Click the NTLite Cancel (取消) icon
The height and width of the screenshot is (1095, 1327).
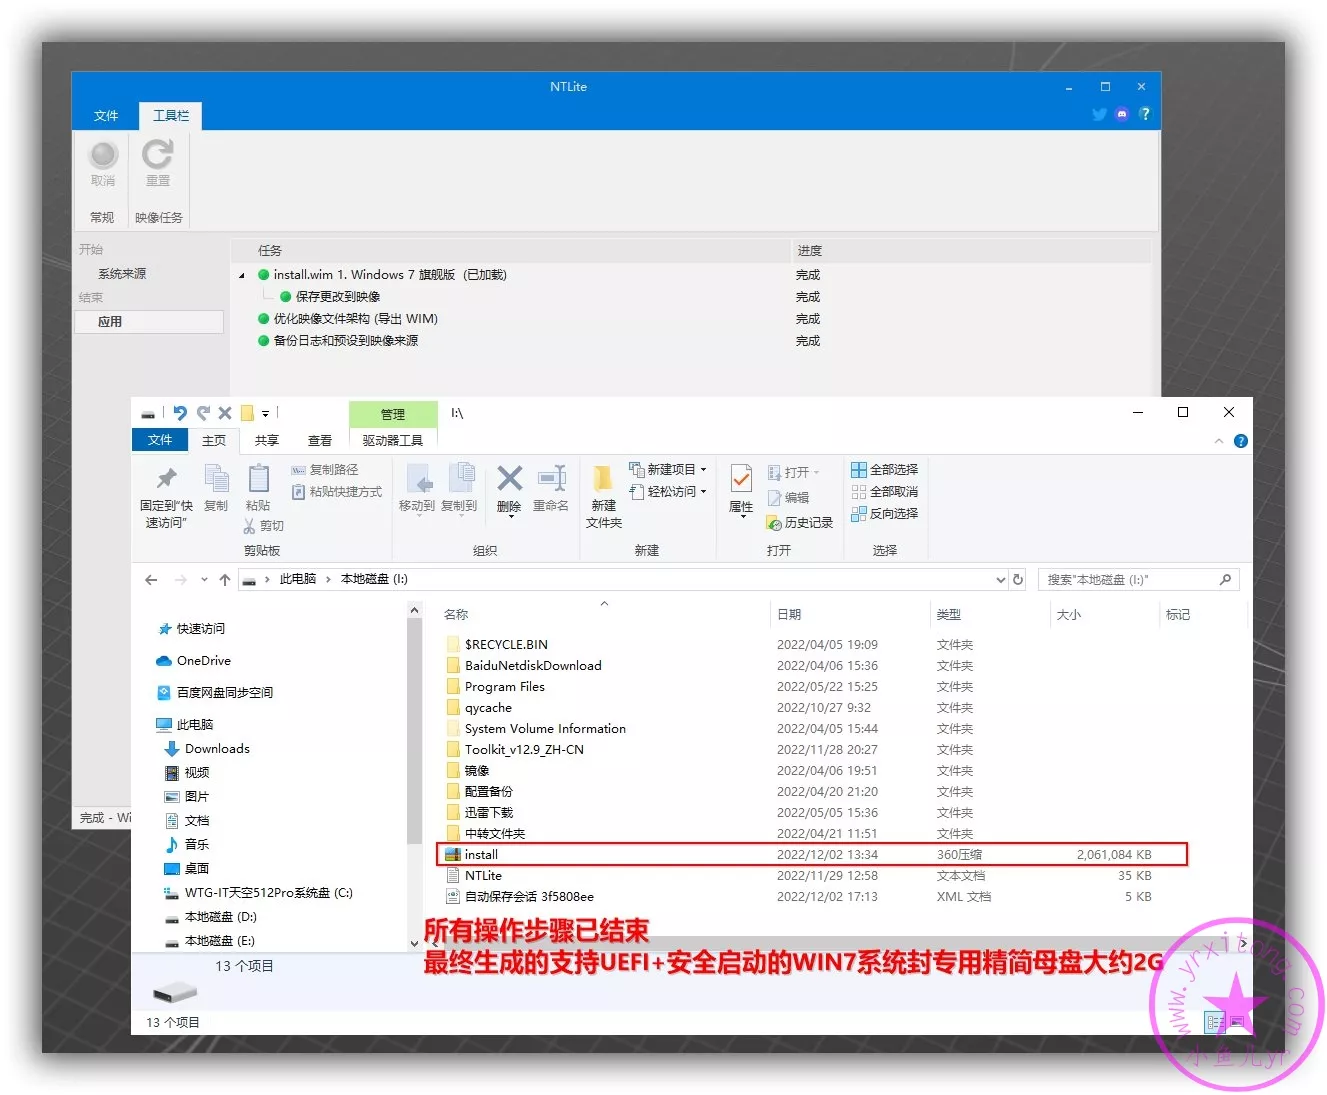point(103,156)
